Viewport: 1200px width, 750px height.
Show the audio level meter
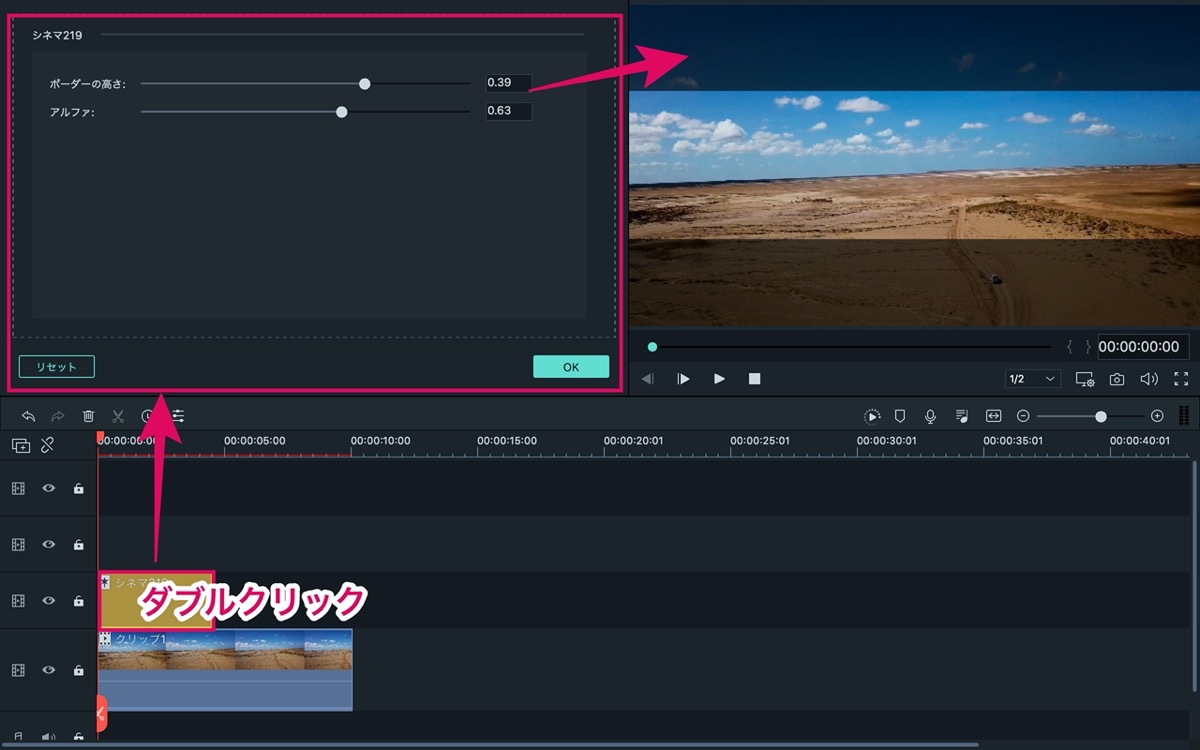click(x=1184, y=416)
